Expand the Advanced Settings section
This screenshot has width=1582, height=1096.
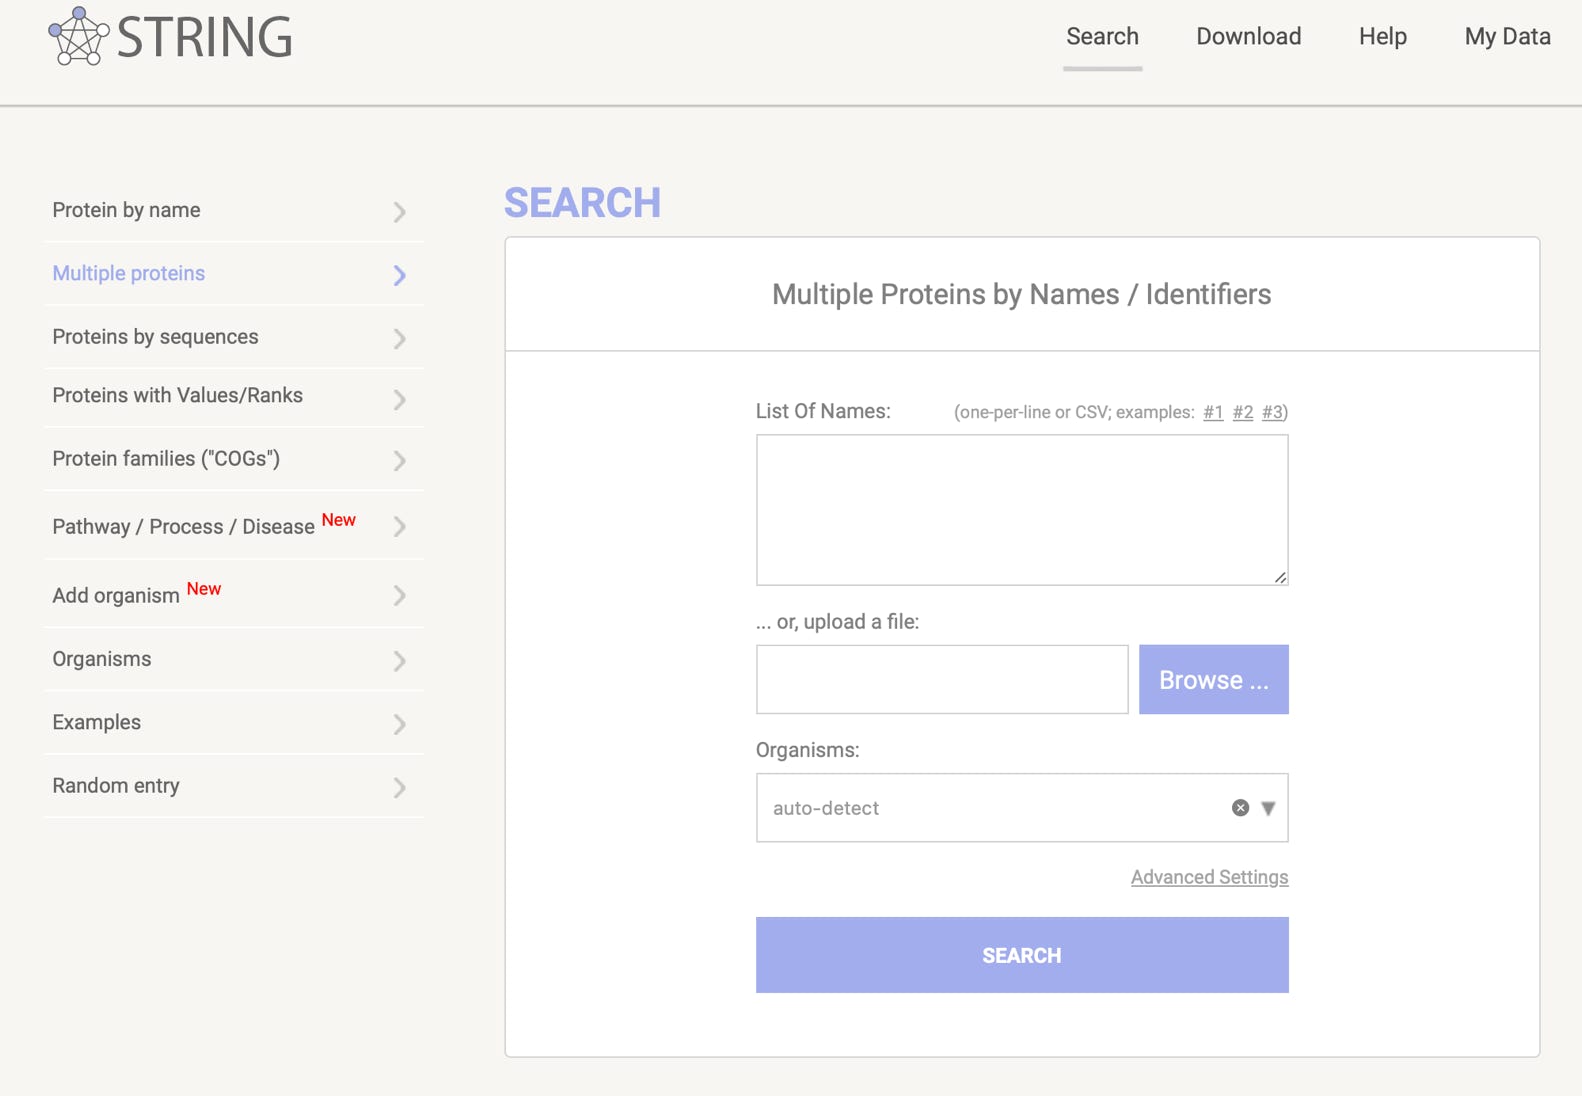click(1209, 877)
